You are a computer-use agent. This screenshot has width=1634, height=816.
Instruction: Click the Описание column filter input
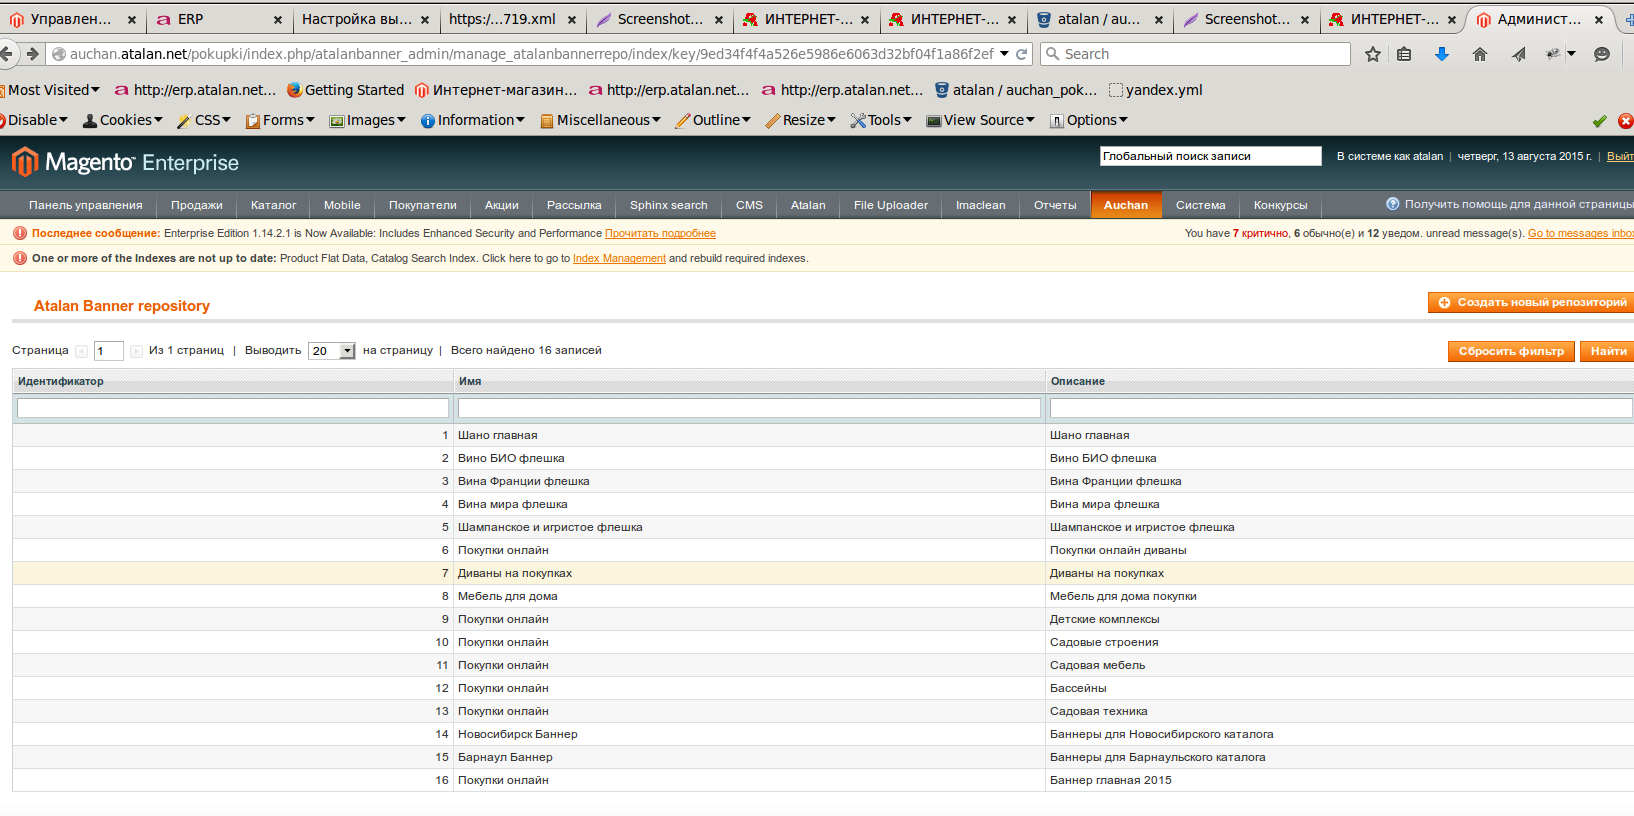(1341, 408)
